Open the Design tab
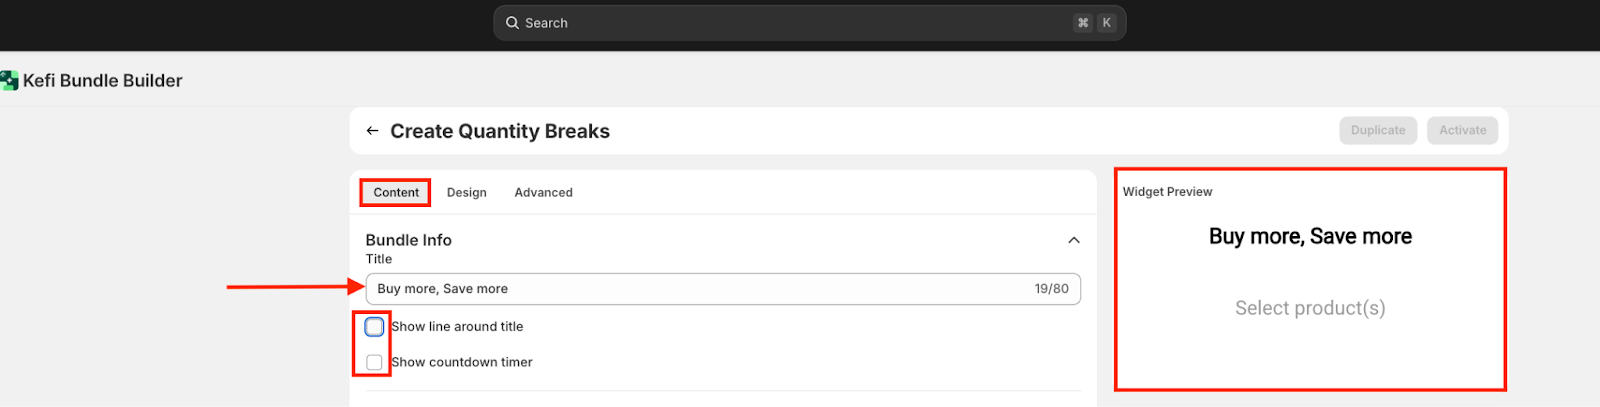 tap(466, 193)
